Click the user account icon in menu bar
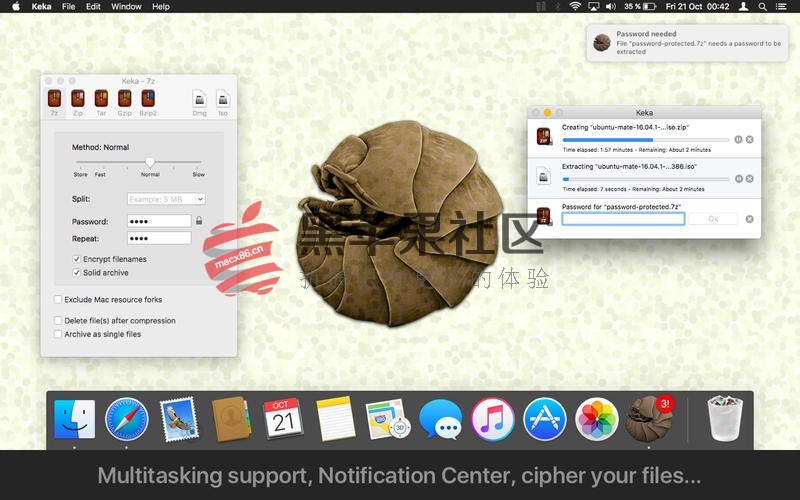 point(744,7)
